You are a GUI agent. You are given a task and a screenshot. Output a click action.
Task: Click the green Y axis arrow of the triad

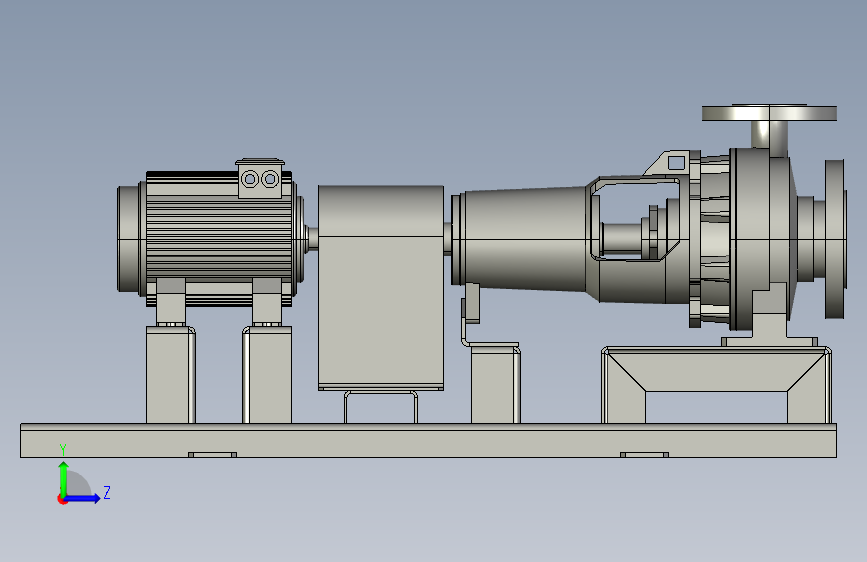point(64,479)
